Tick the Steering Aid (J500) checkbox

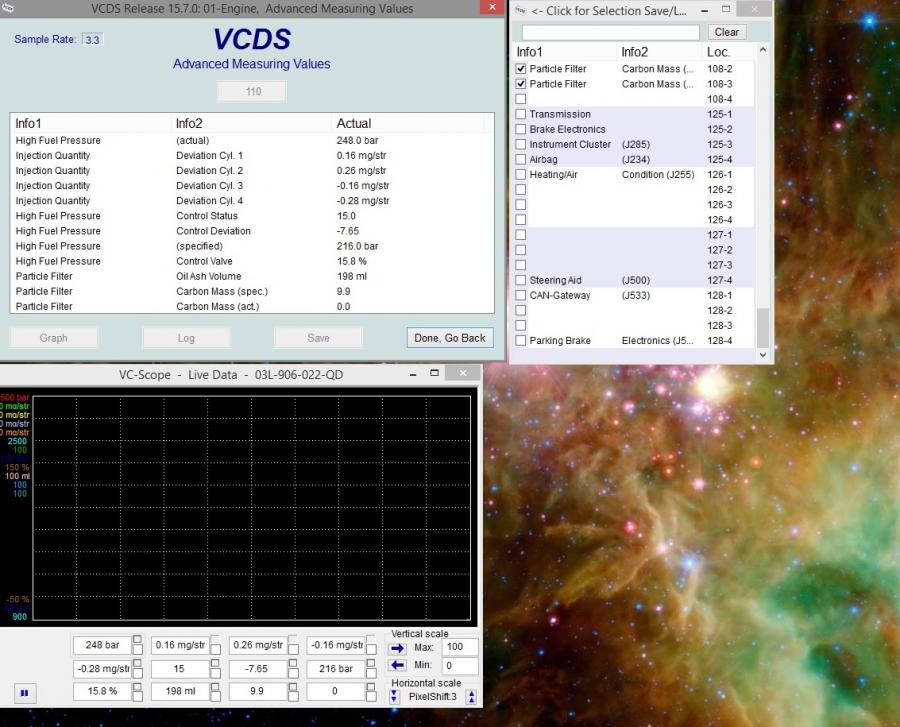tap(520, 281)
